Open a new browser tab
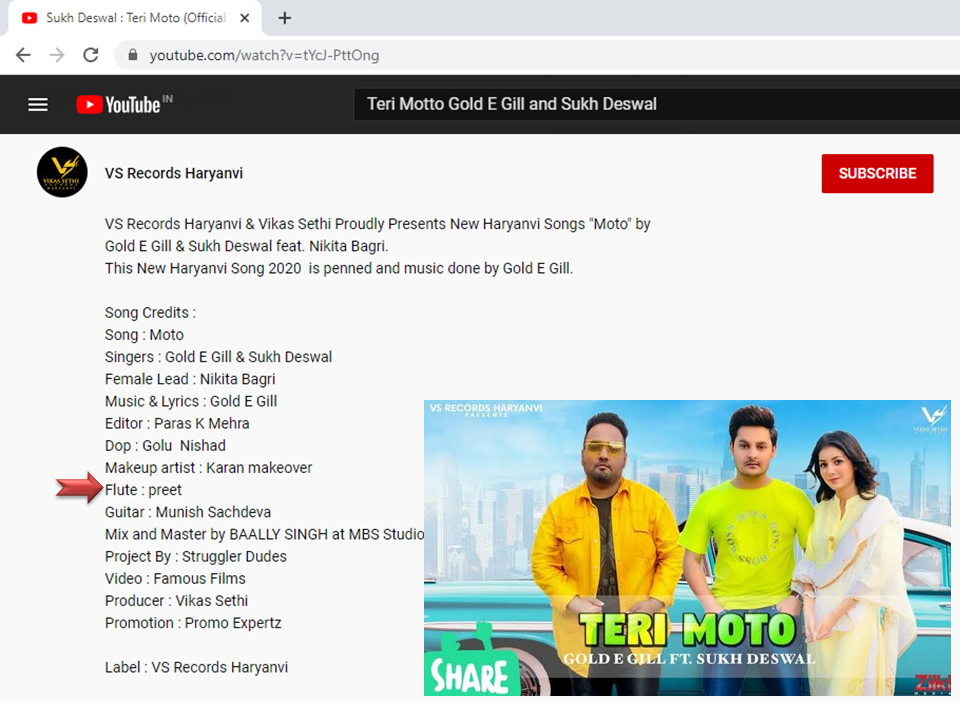The height and width of the screenshot is (720, 960). (285, 18)
